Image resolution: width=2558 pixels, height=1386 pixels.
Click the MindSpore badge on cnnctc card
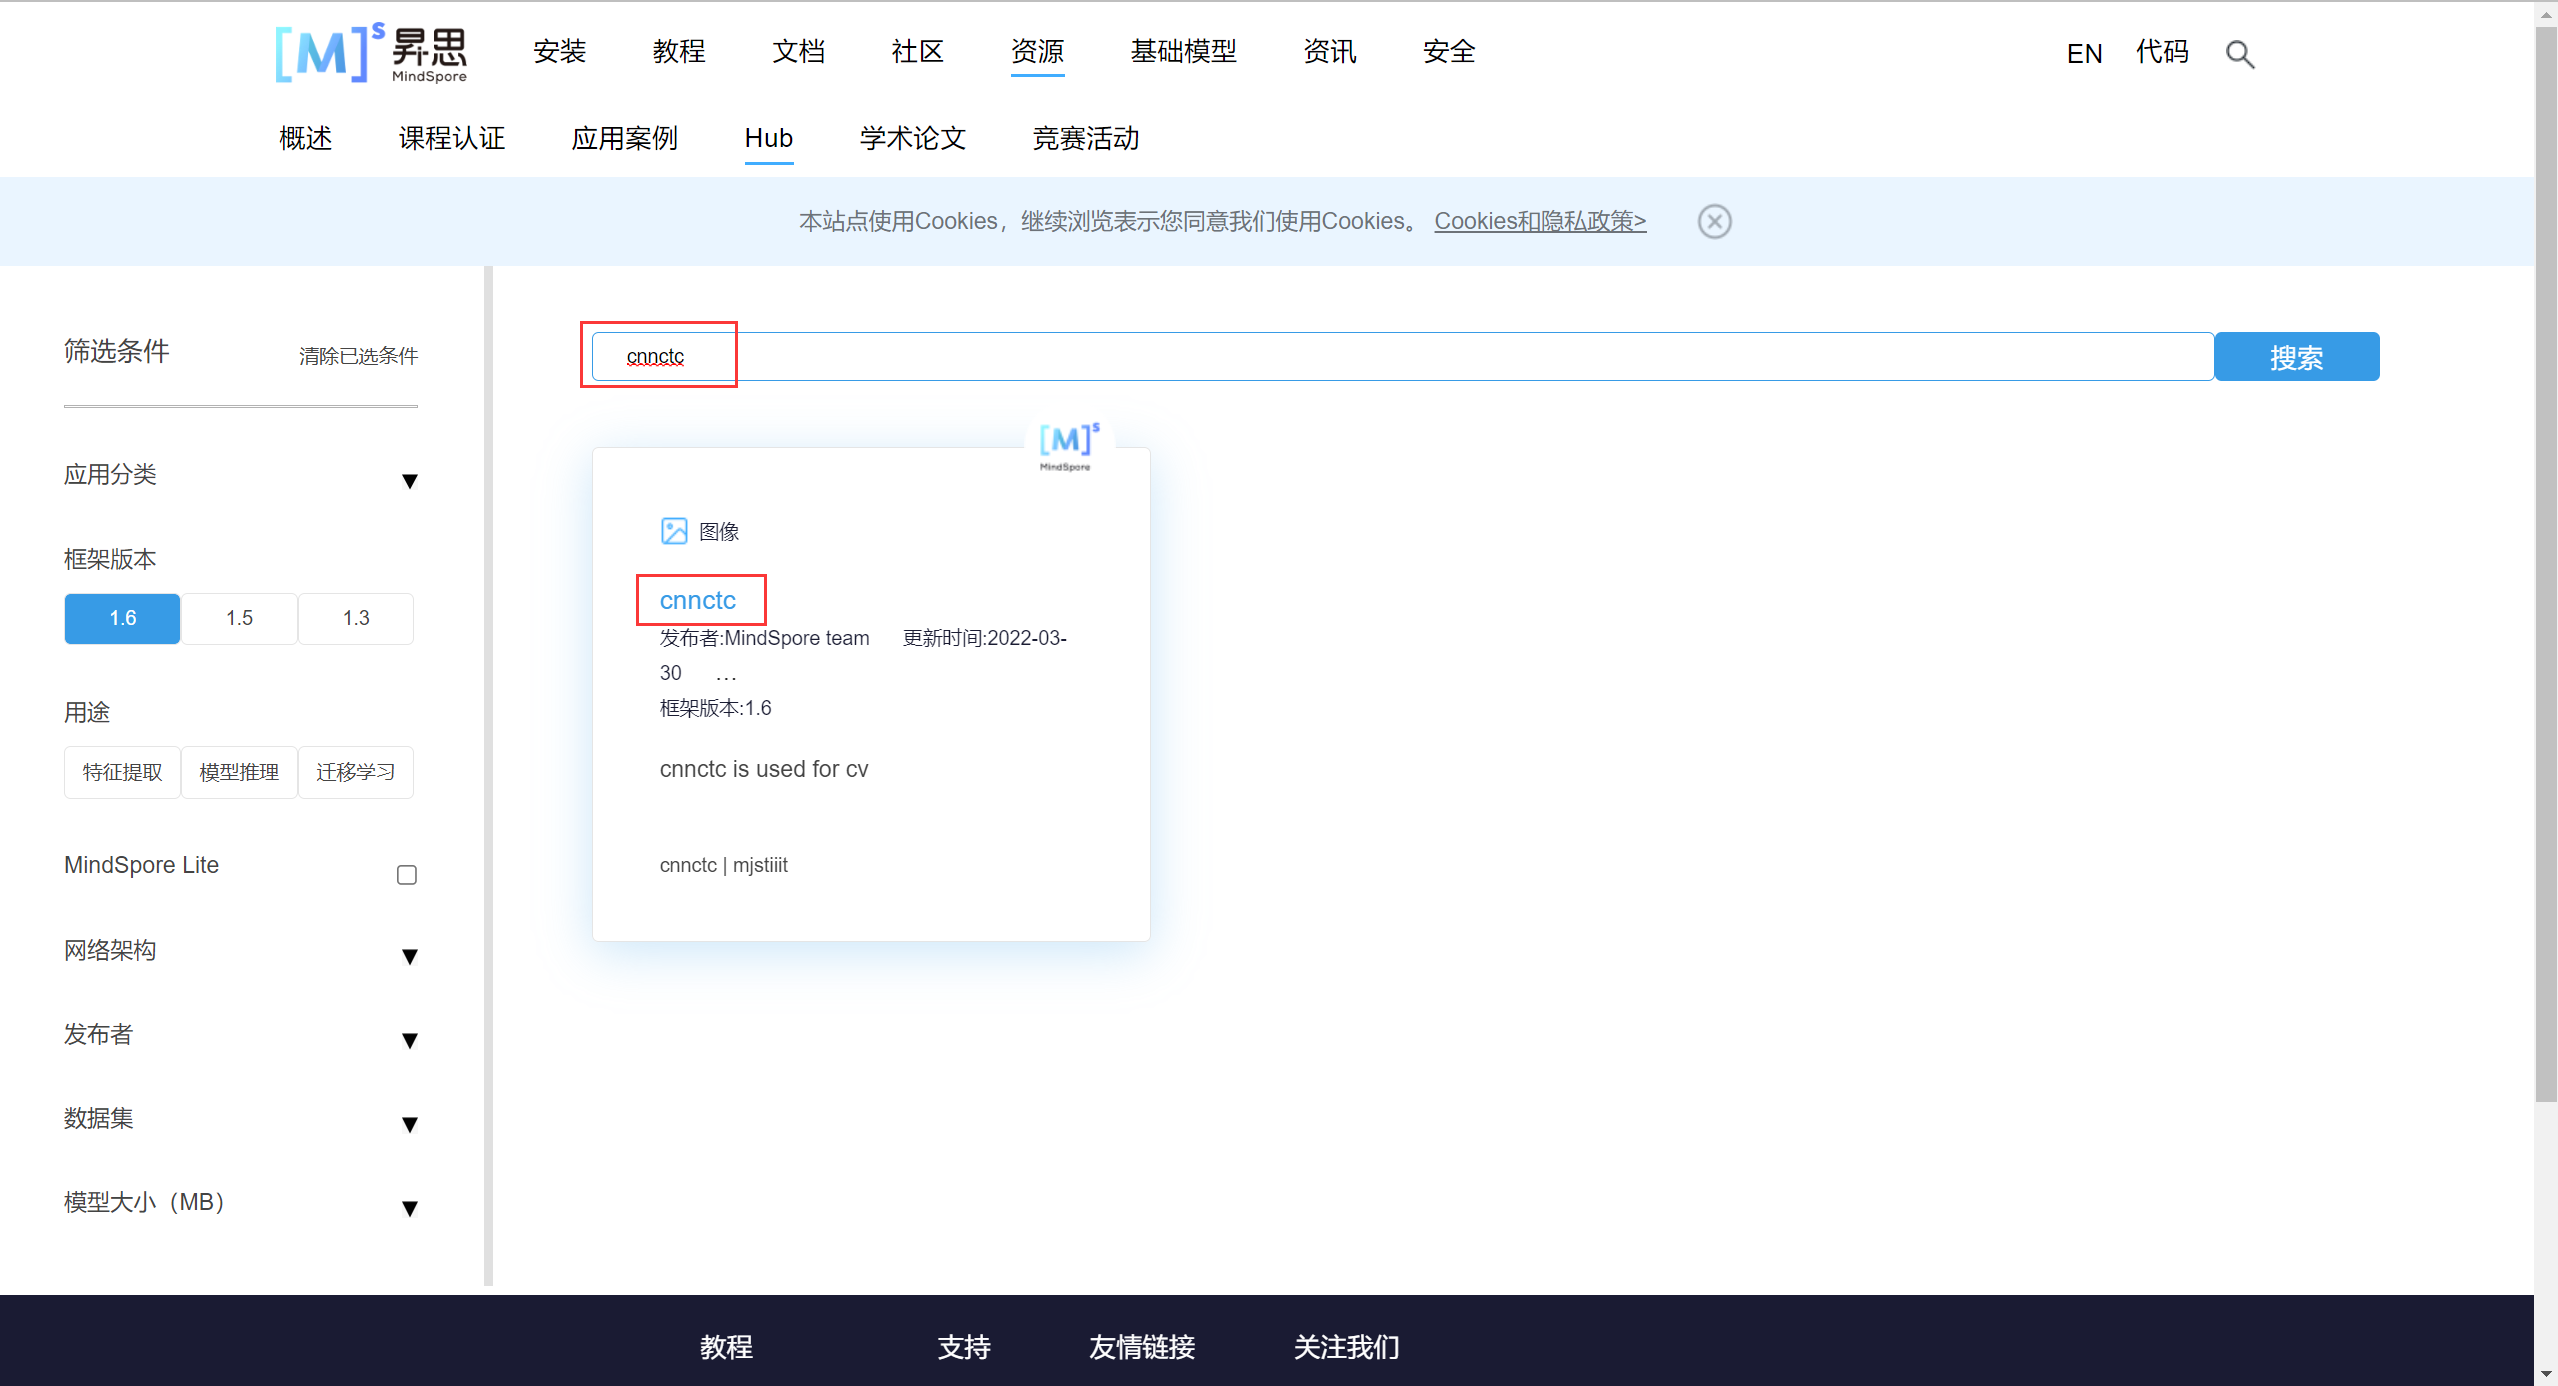click(1068, 446)
